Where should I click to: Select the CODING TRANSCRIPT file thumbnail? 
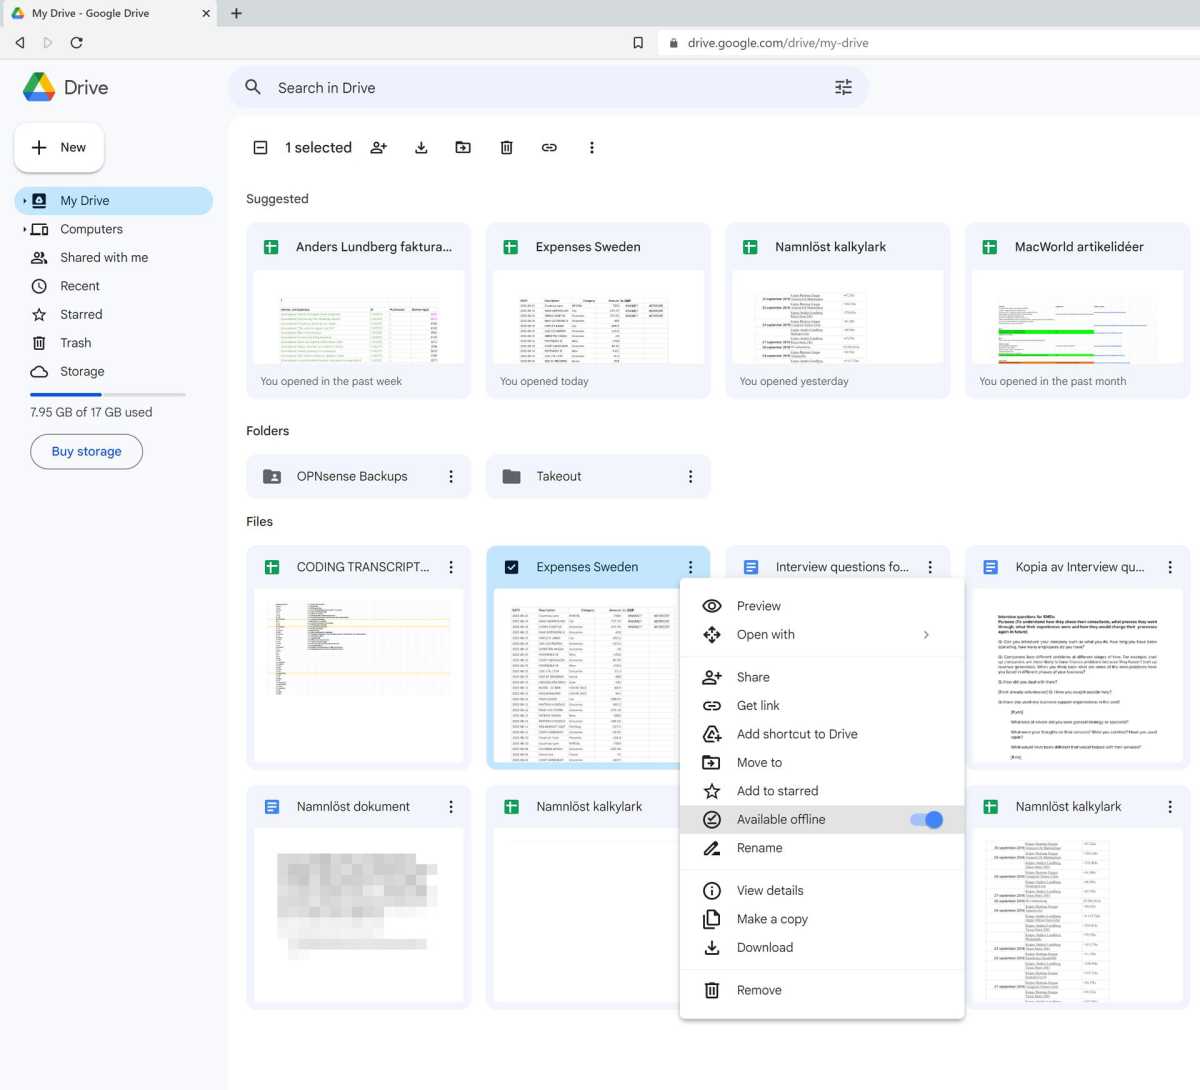coord(358,675)
